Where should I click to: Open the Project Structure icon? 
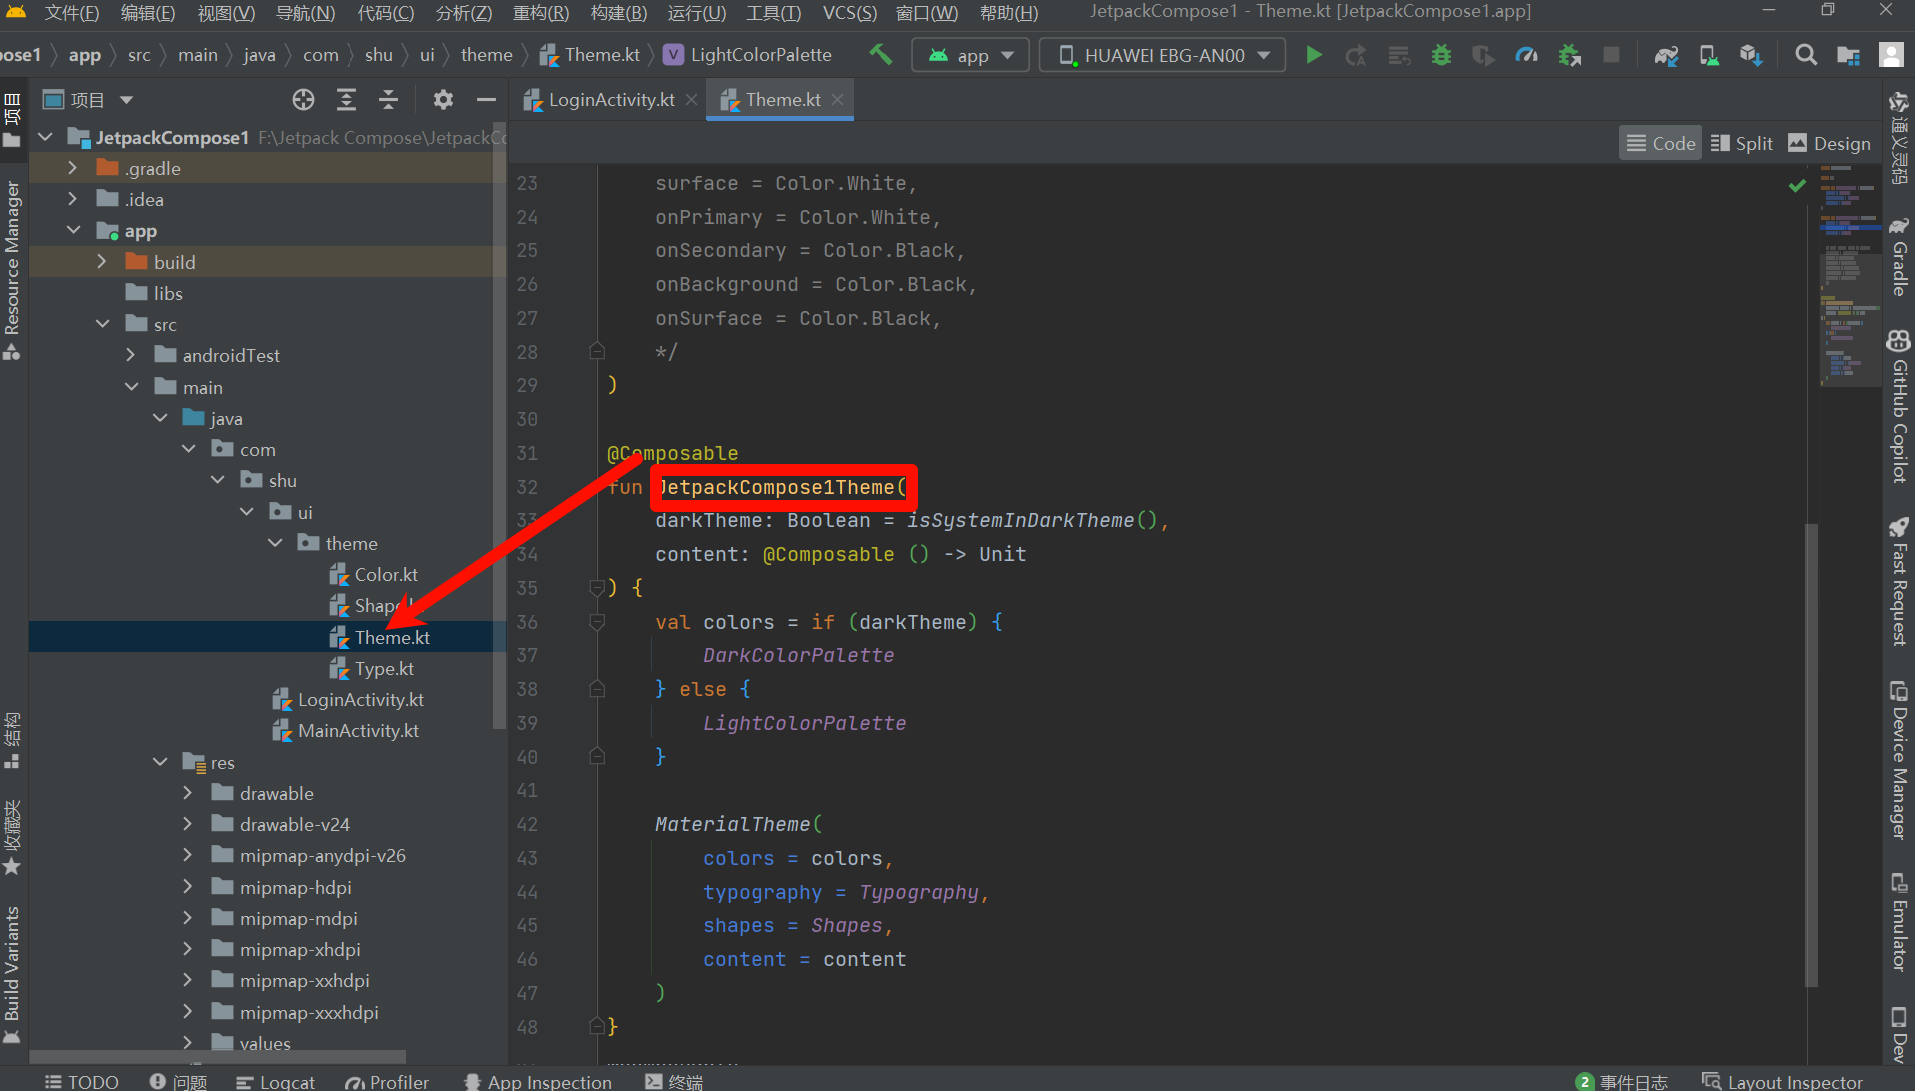1848,55
